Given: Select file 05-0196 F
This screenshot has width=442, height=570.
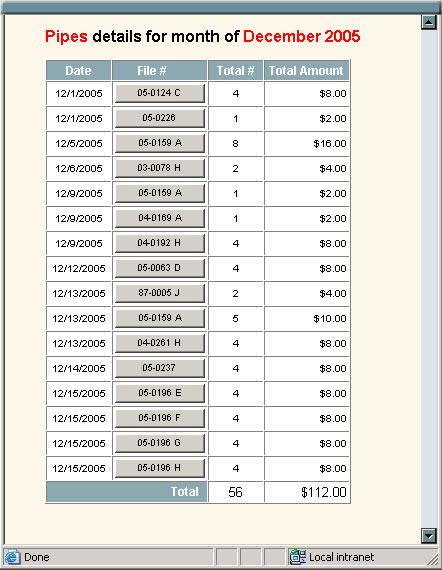Looking at the screenshot, I should pyautogui.click(x=160, y=418).
